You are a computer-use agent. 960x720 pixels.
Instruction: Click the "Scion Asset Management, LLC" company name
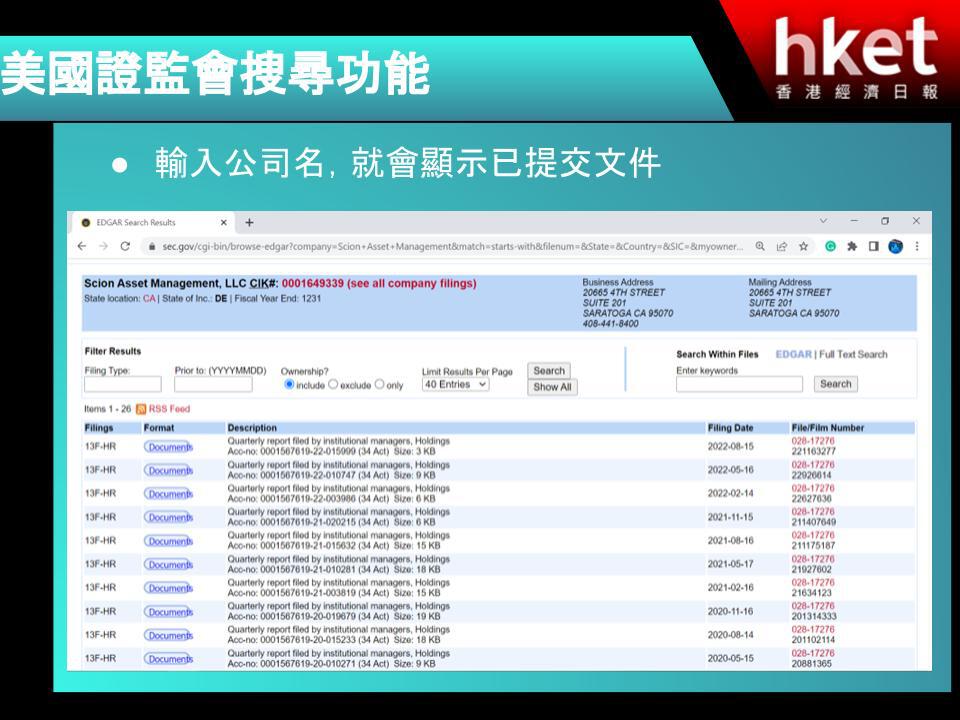pos(165,283)
